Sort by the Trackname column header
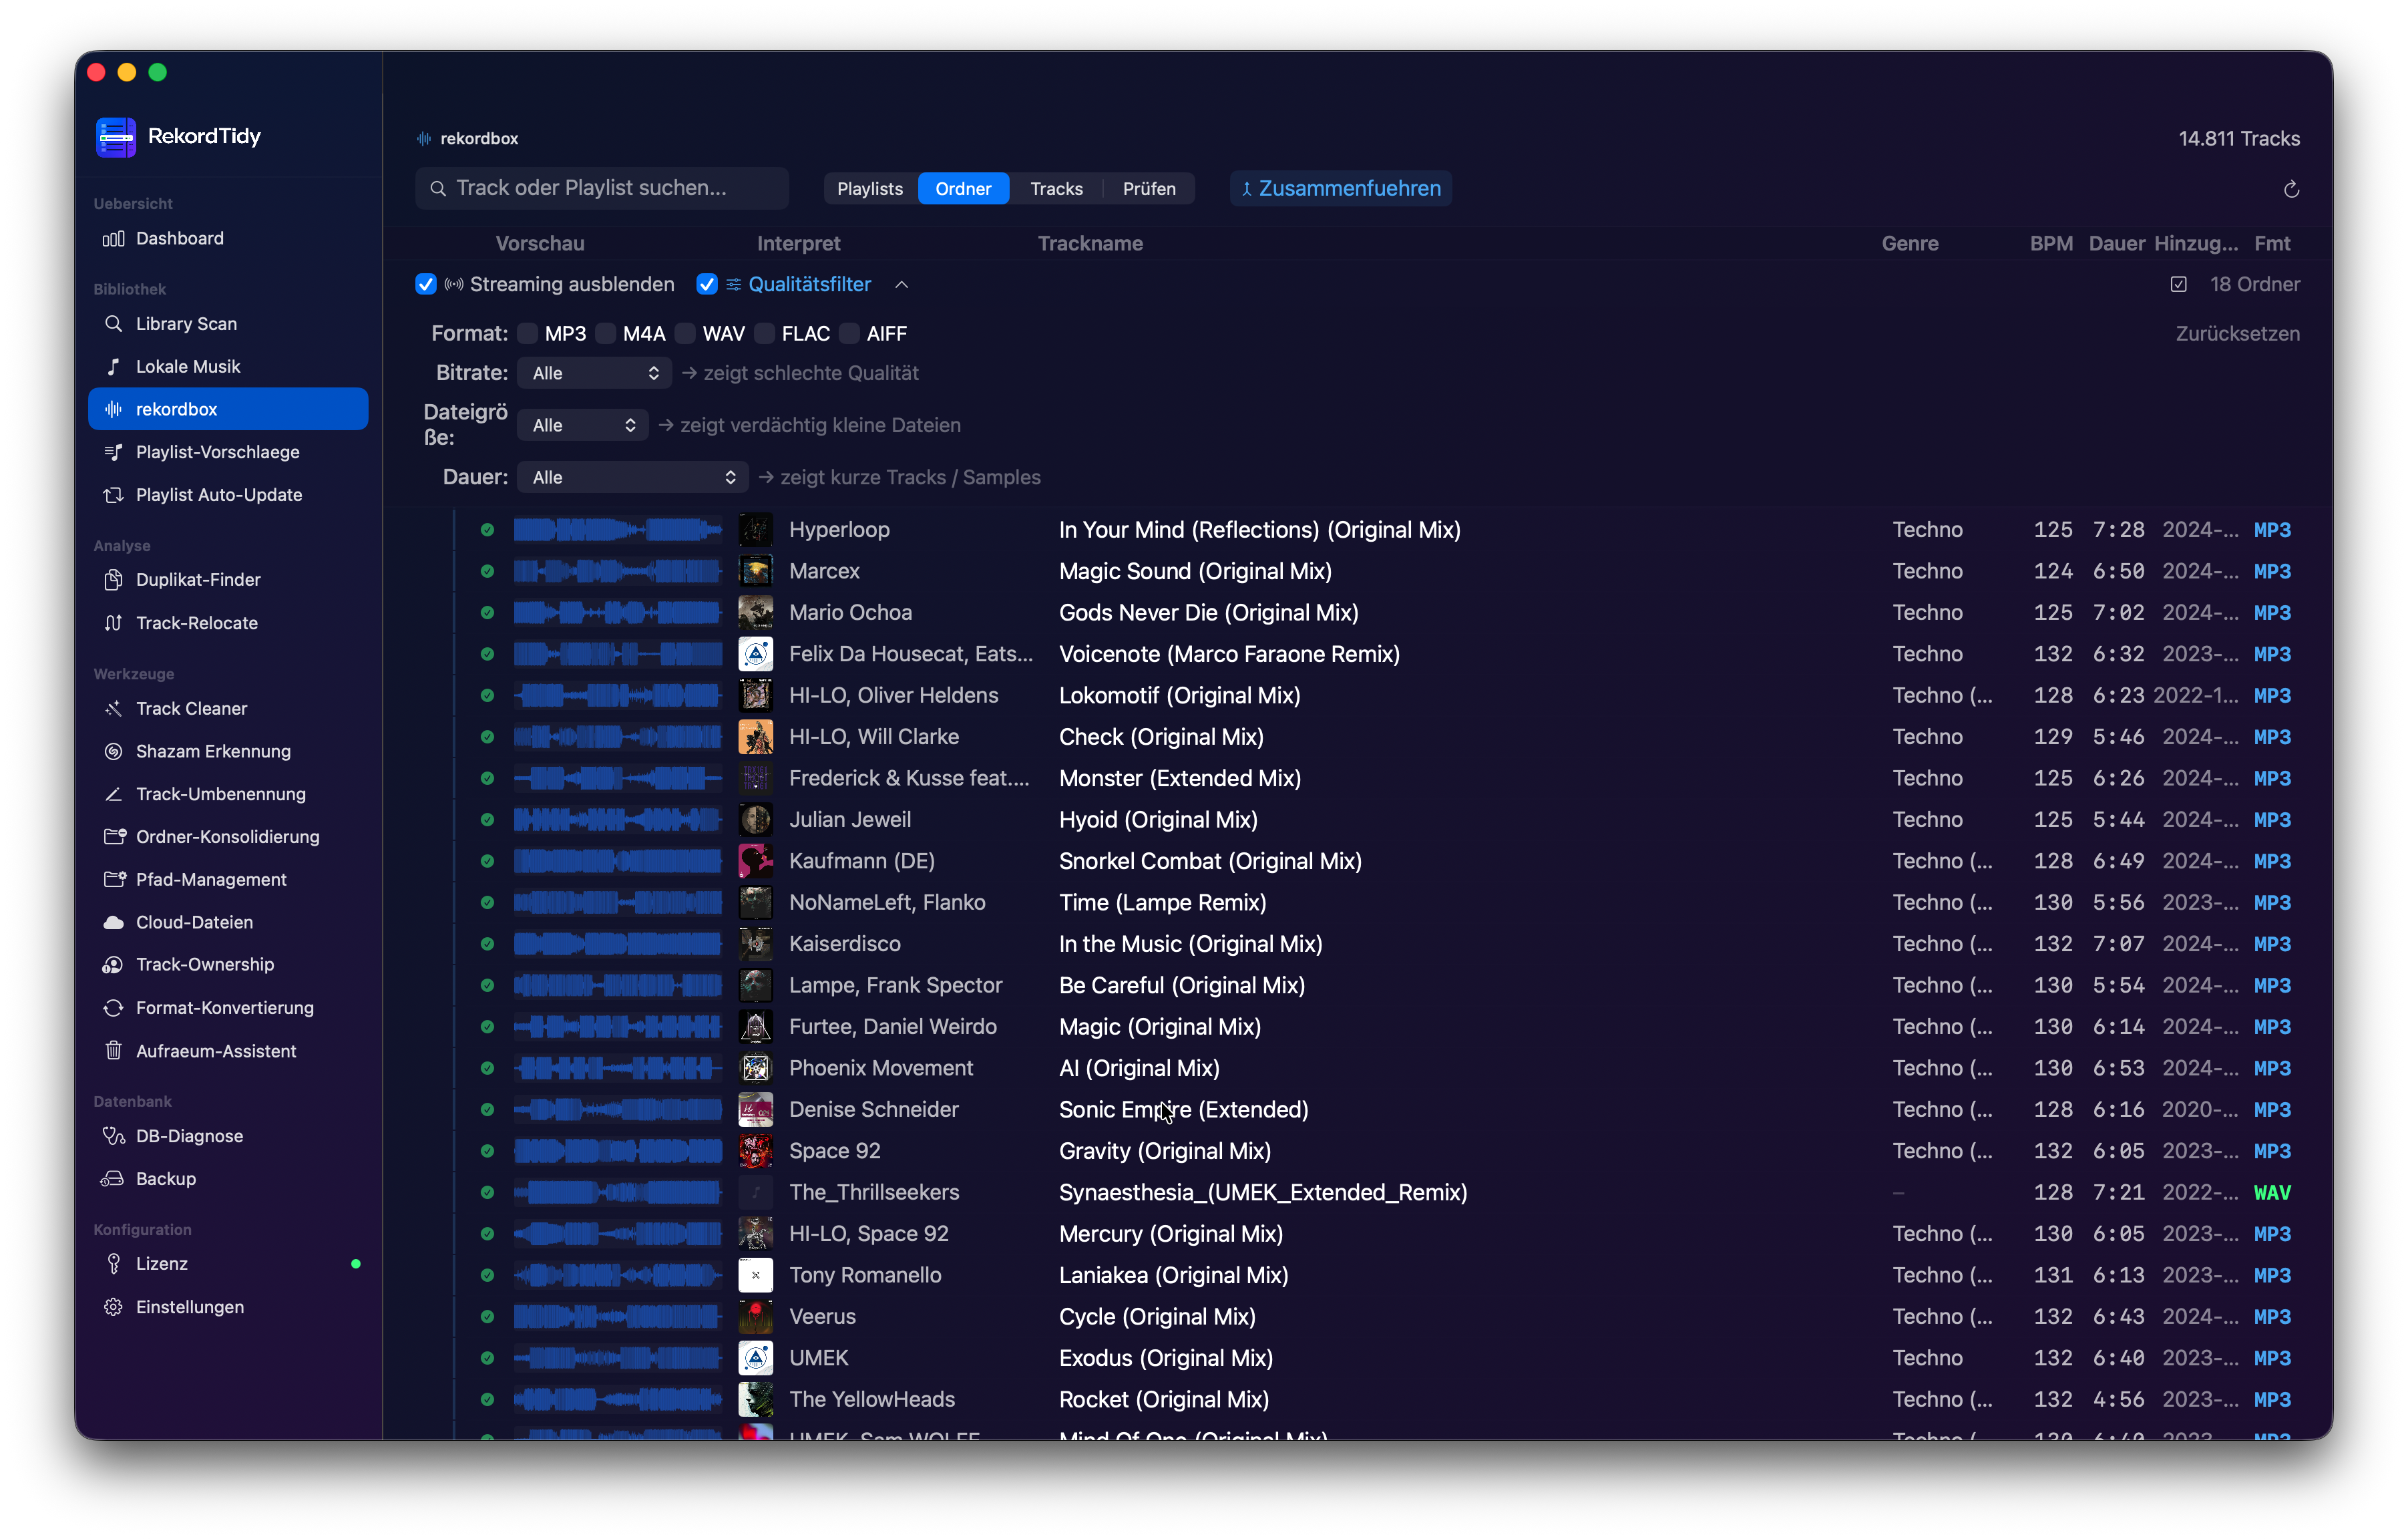The image size is (2408, 1539). [x=1090, y=244]
